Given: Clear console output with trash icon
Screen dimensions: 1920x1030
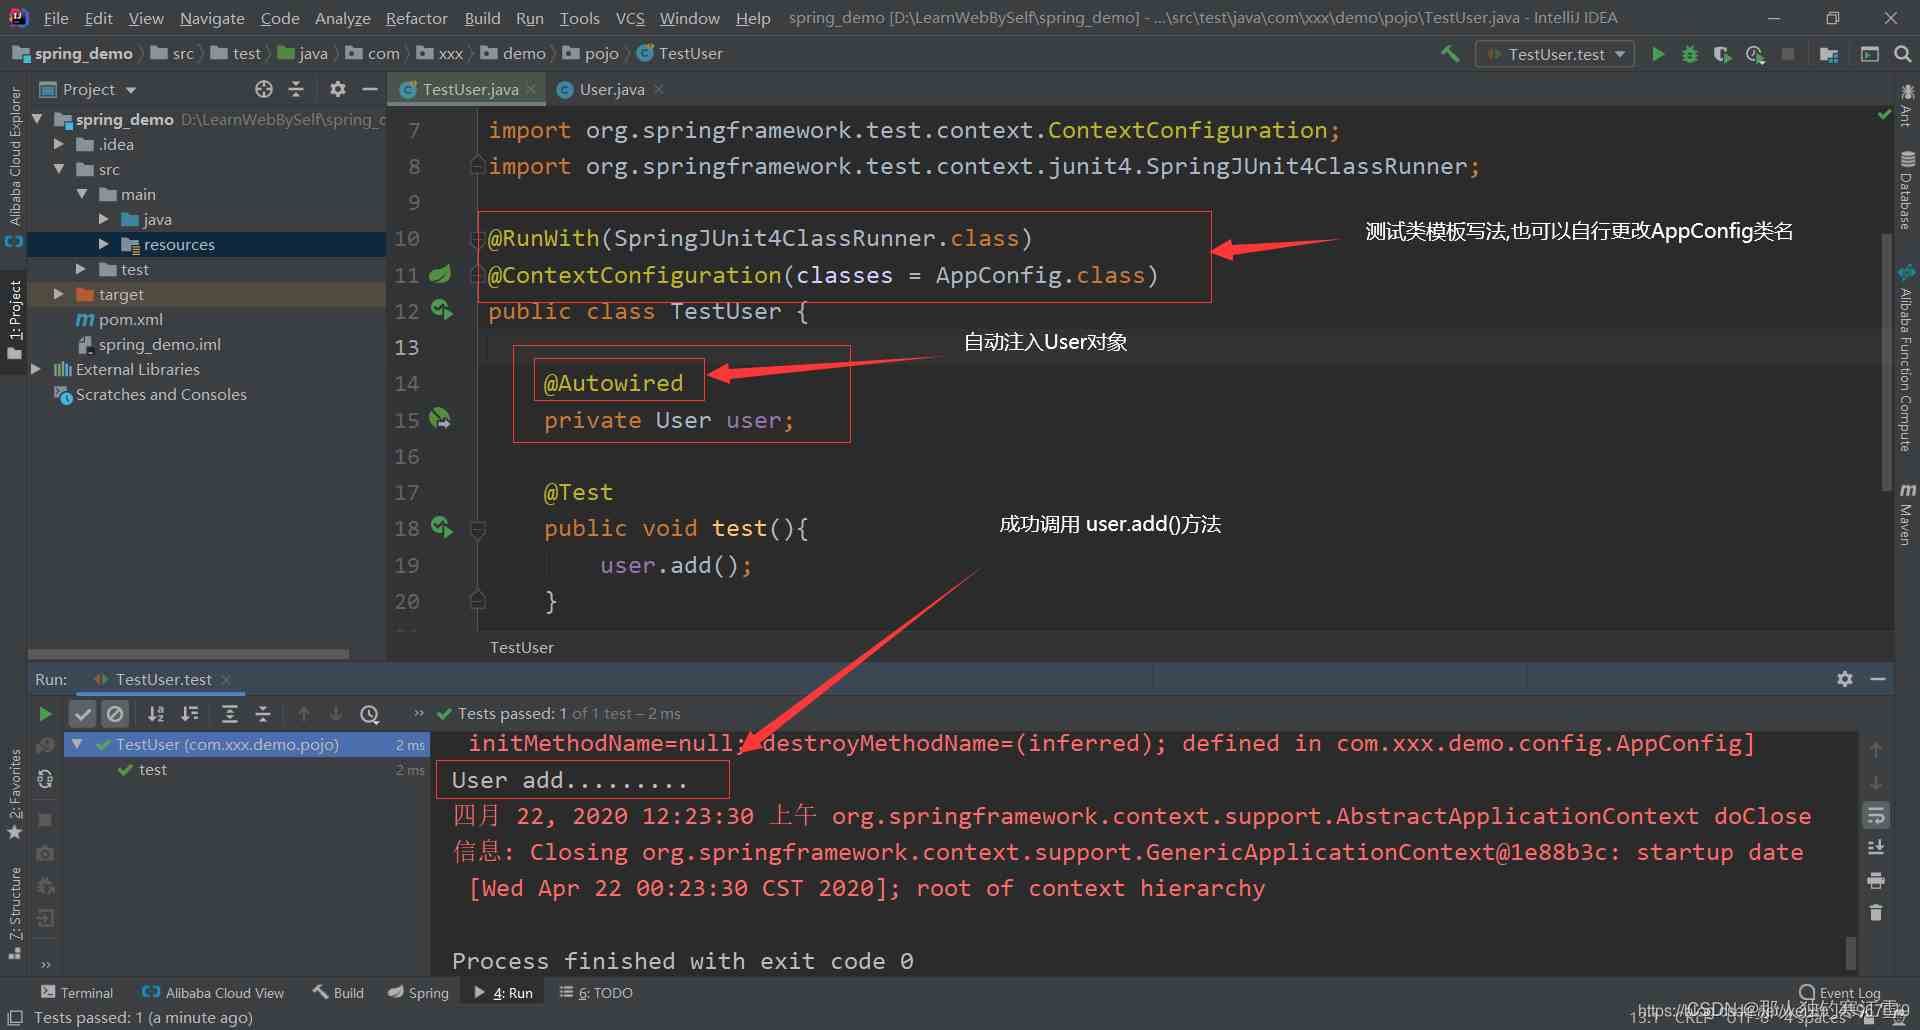Looking at the screenshot, I should [1876, 913].
